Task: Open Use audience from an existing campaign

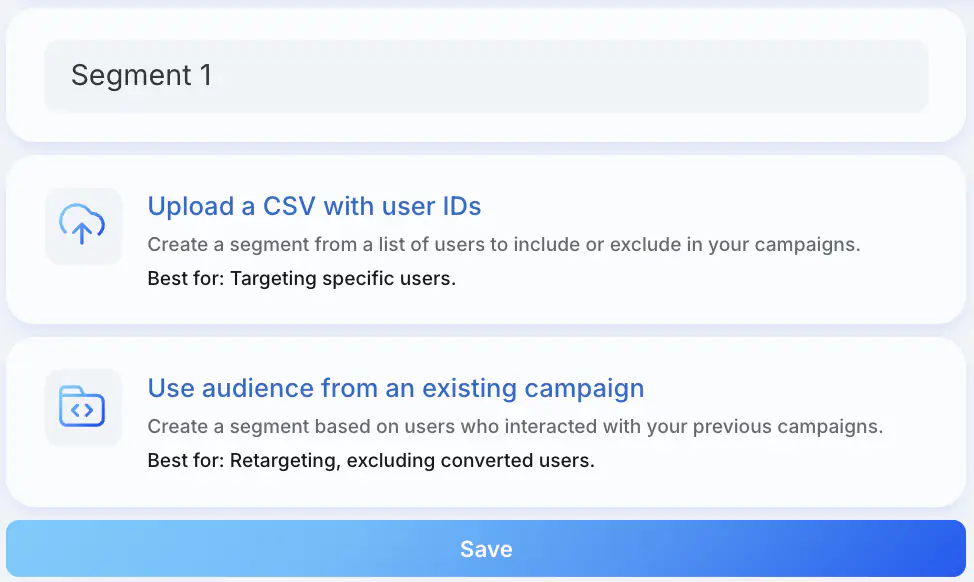Action: [396, 388]
